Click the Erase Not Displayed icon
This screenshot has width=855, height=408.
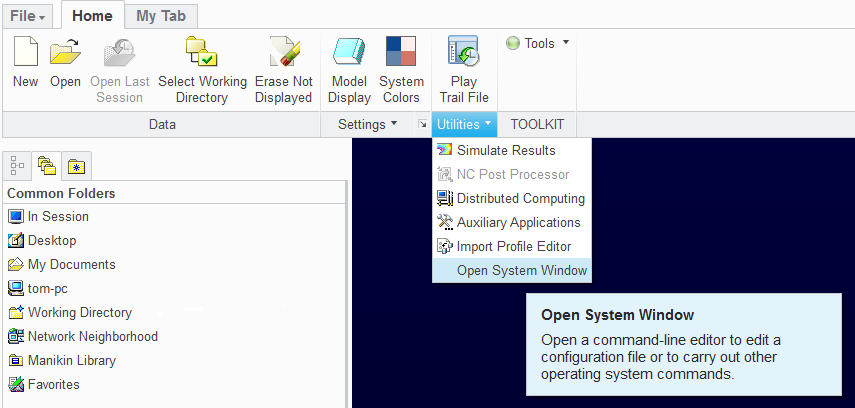pos(285,51)
